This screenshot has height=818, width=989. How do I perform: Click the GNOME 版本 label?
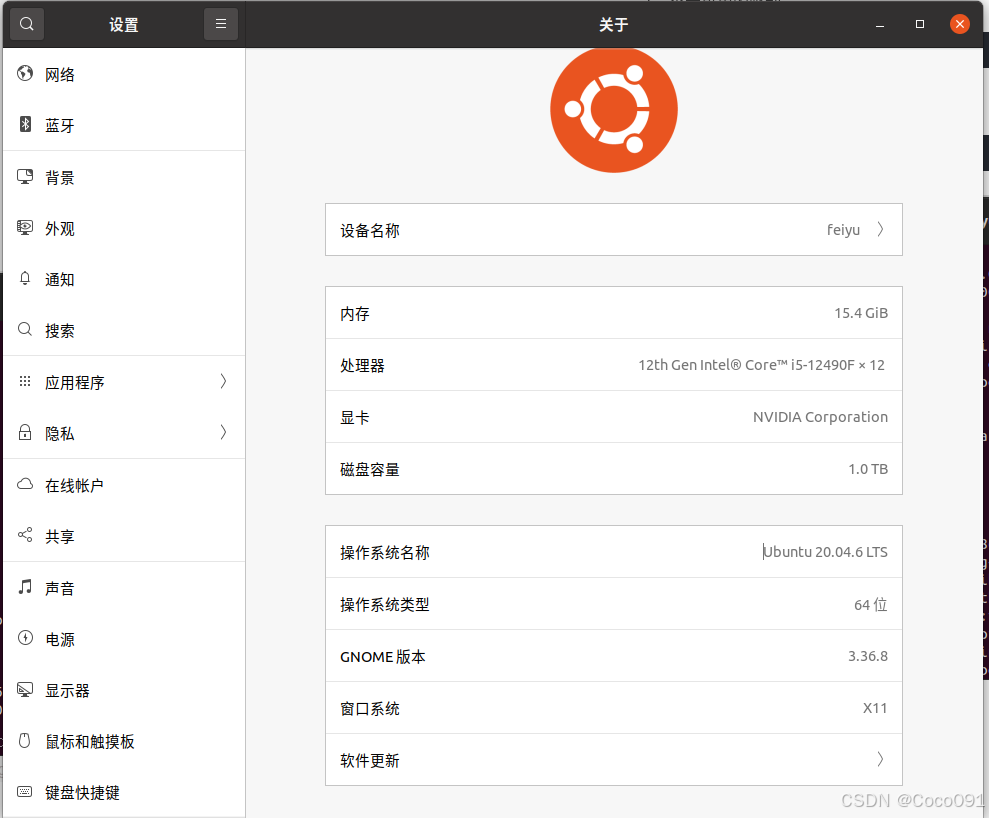click(x=383, y=657)
